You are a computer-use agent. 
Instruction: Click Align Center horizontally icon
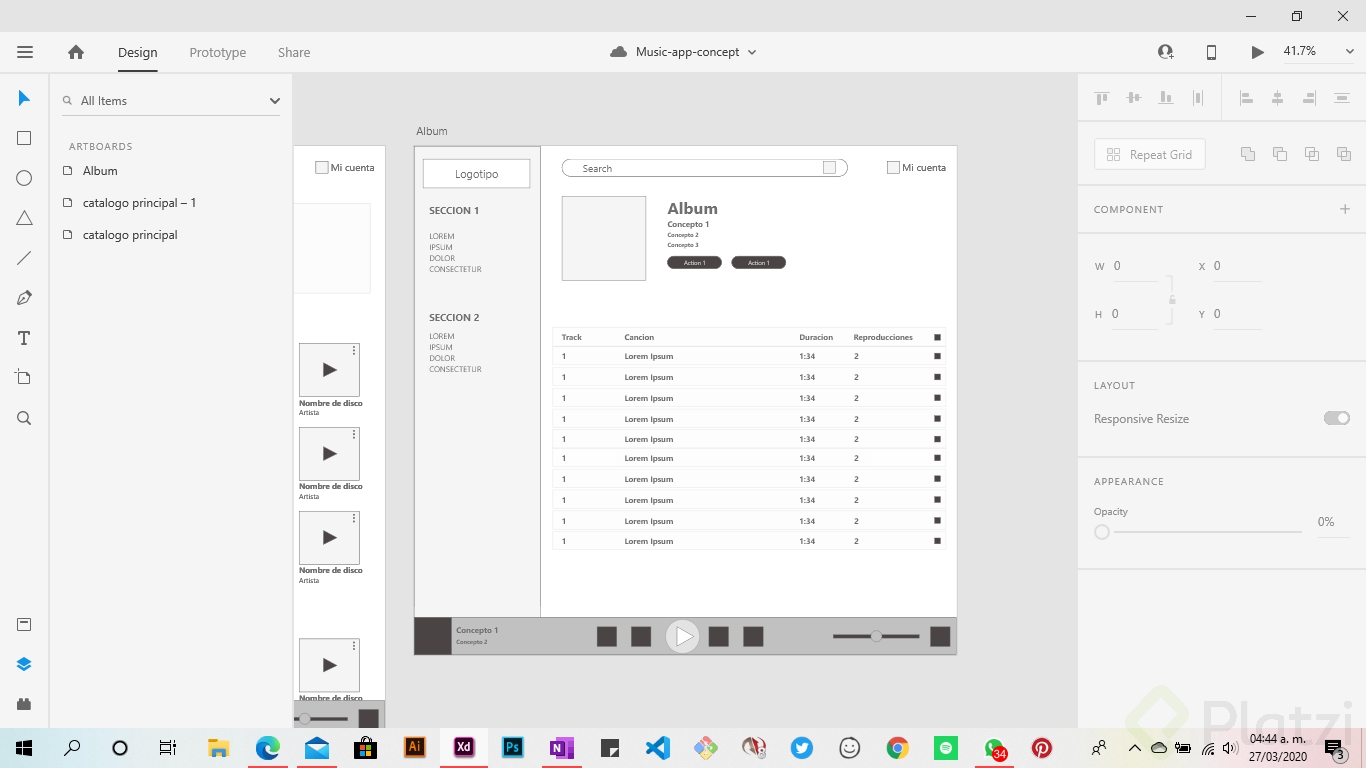[x=1278, y=98]
